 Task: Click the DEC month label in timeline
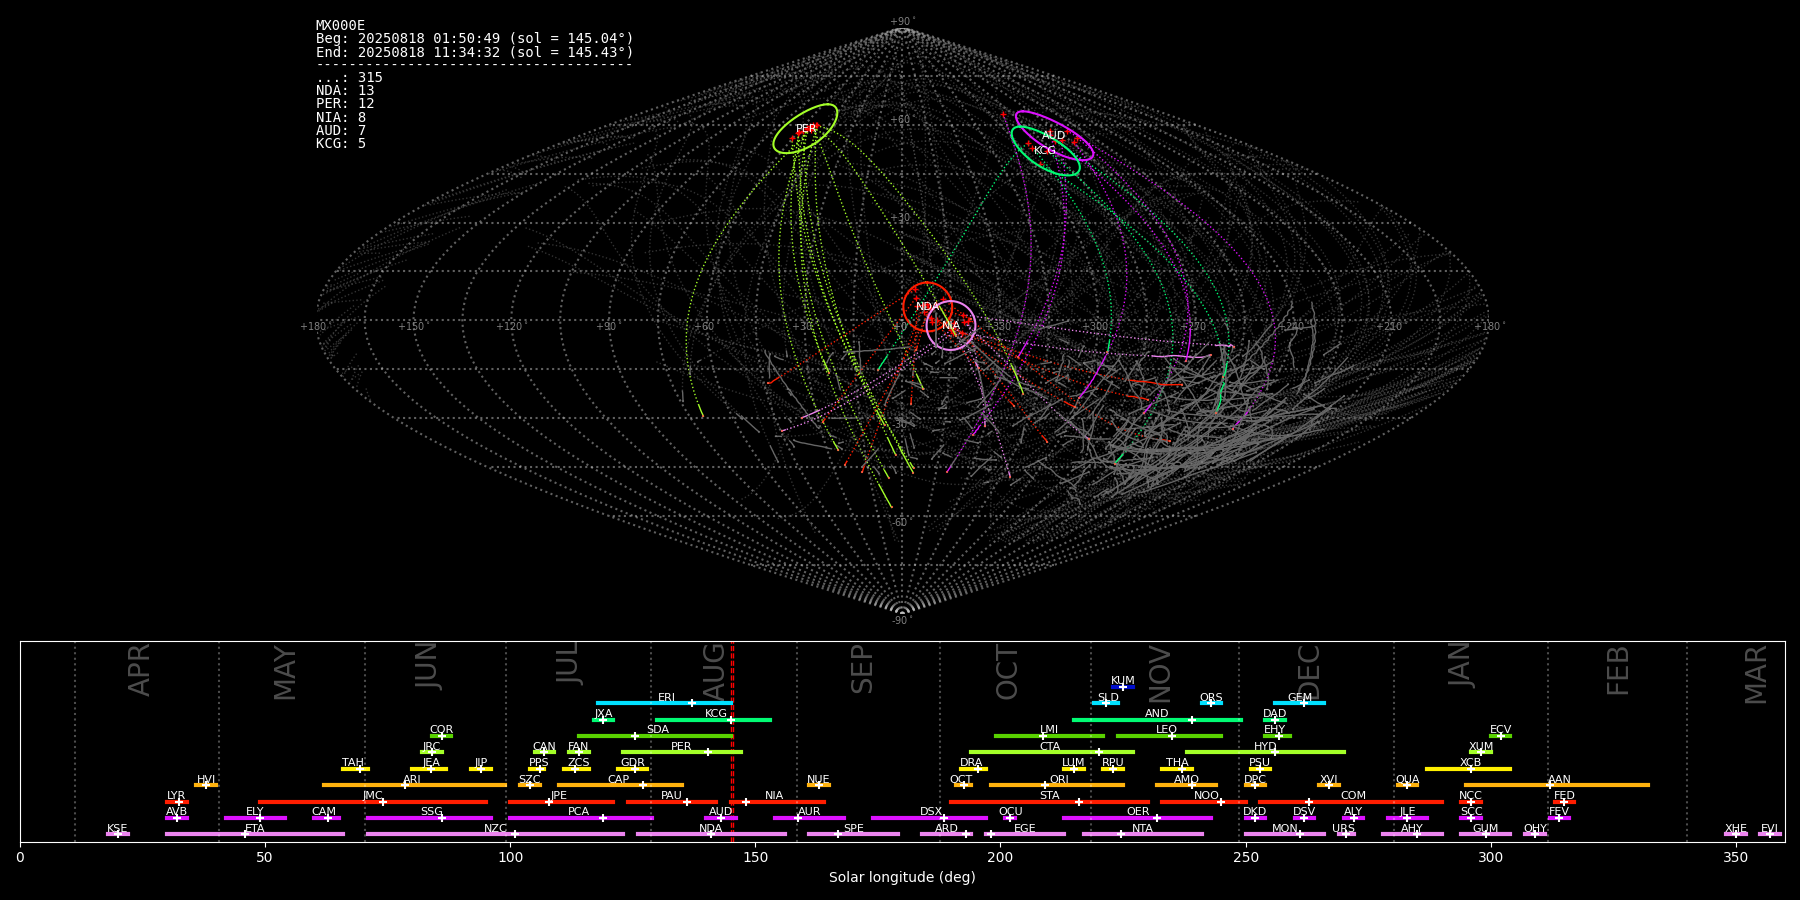(x=1308, y=671)
